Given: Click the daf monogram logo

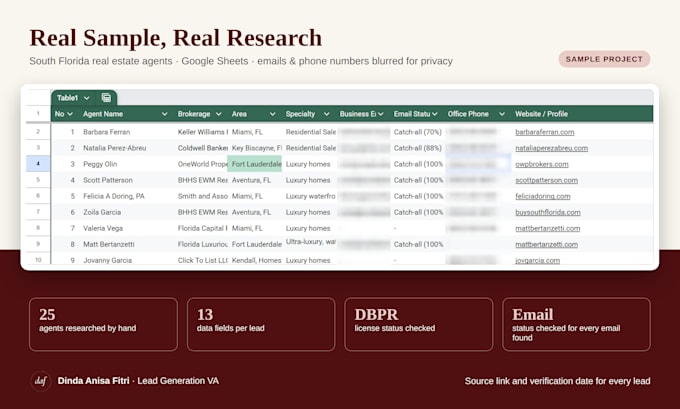Looking at the screenshot, I should coord(41,381).
